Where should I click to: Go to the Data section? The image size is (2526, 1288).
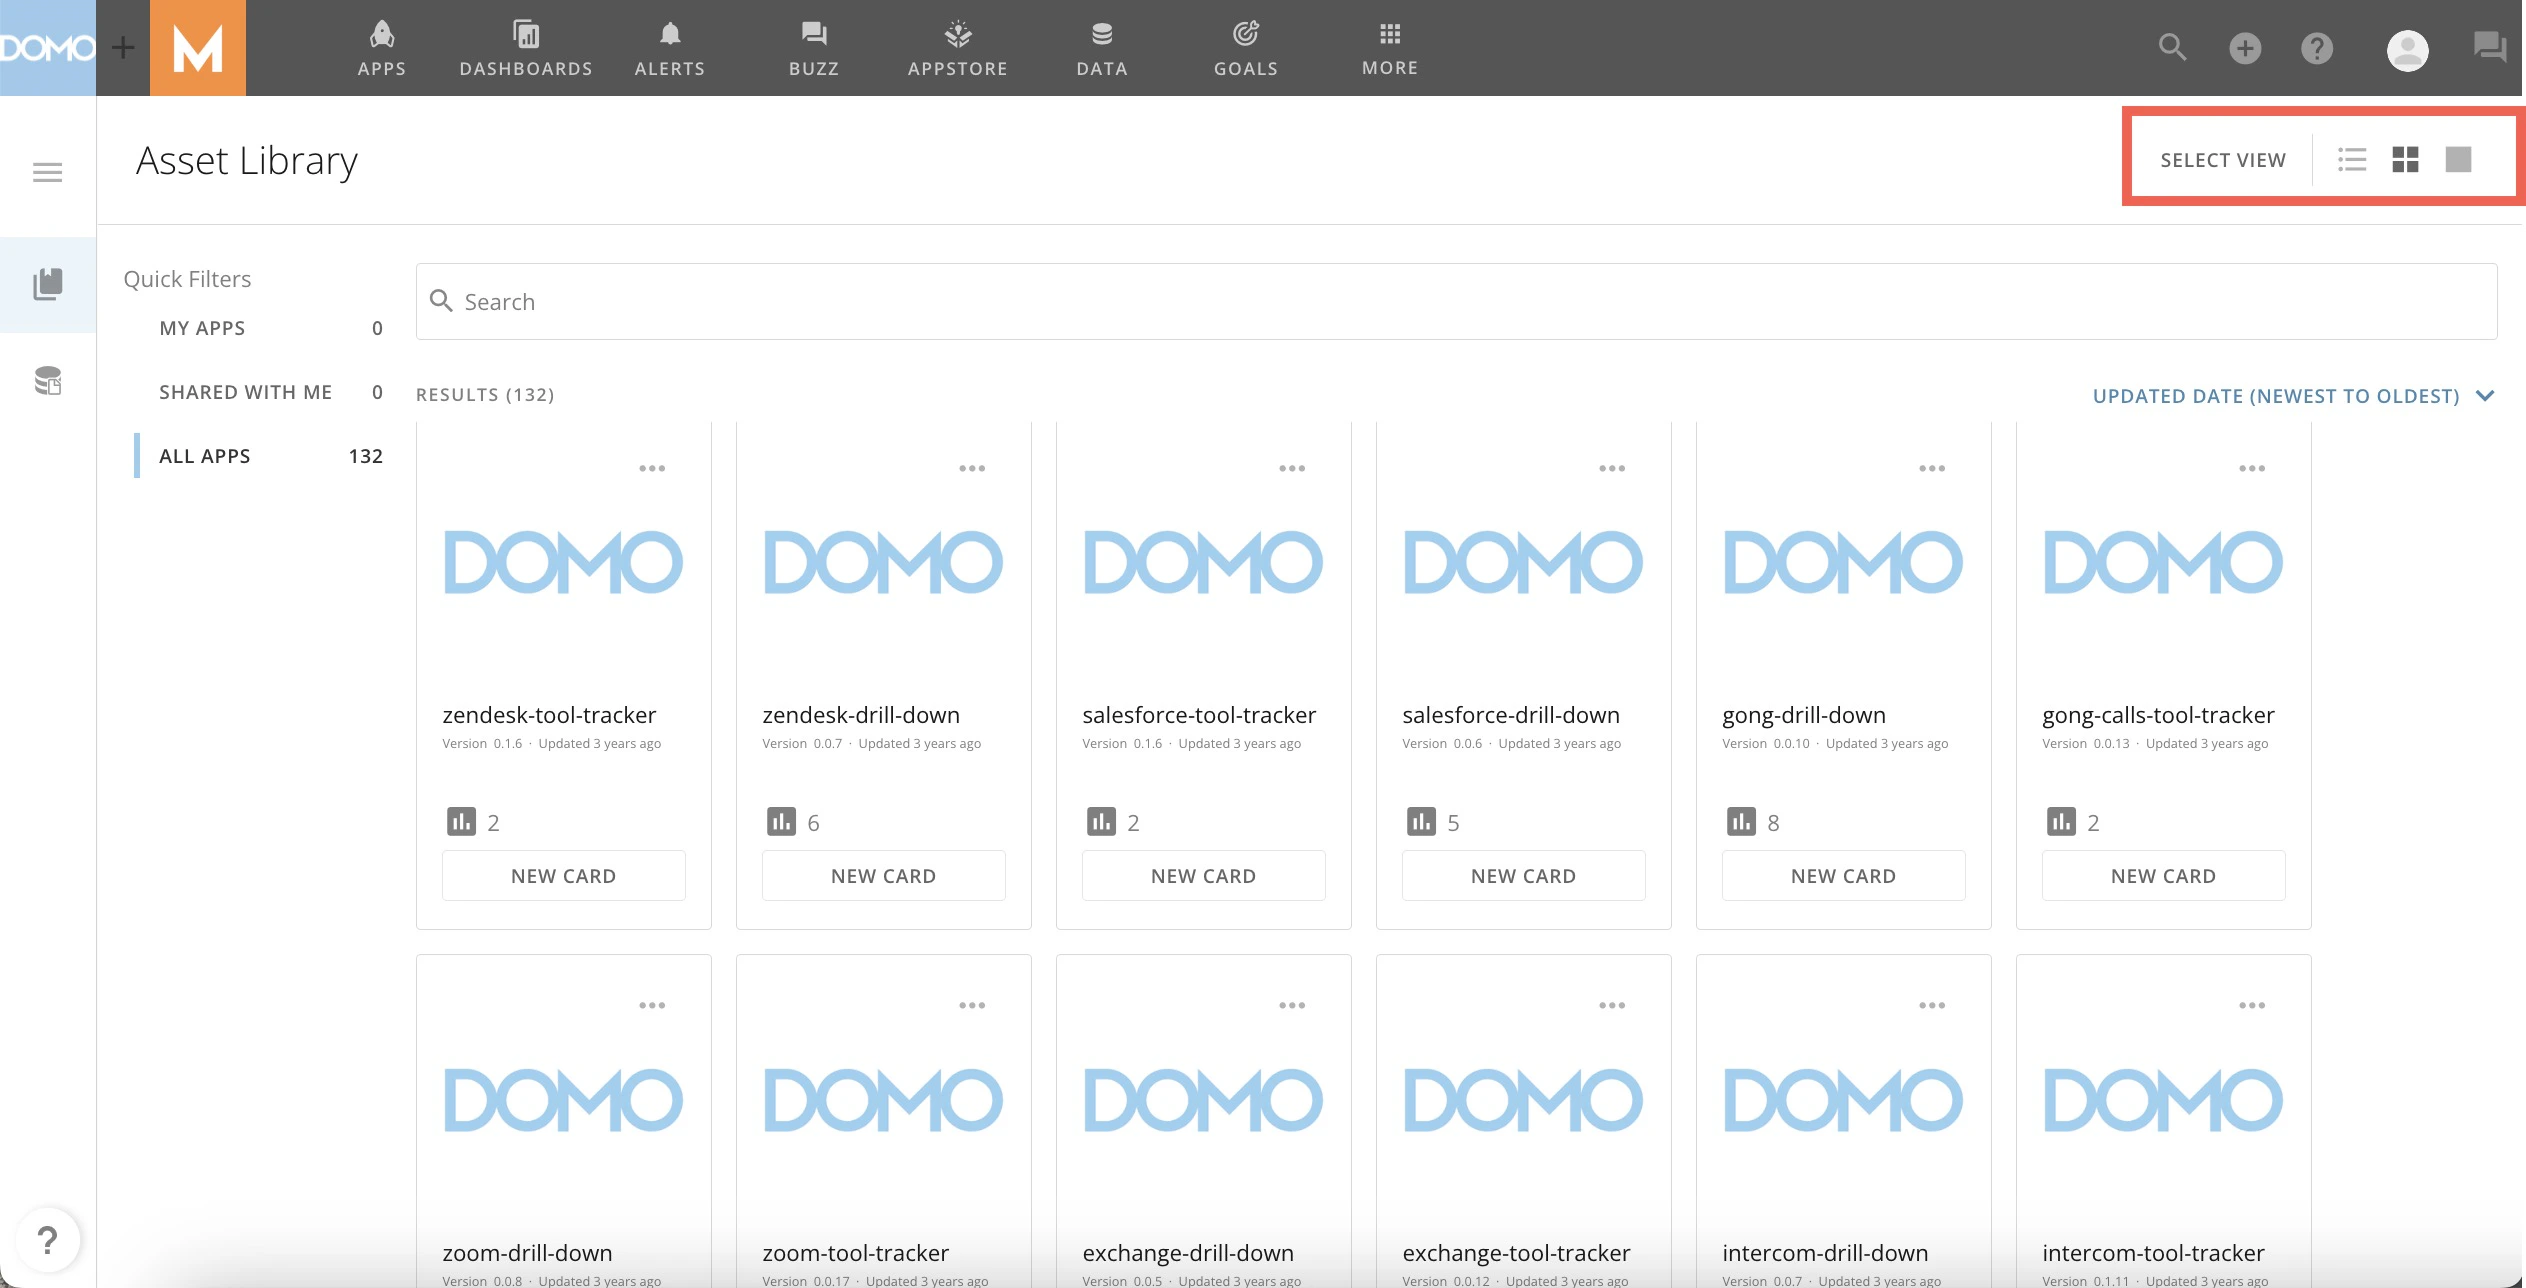click(x=1102, y=48)
